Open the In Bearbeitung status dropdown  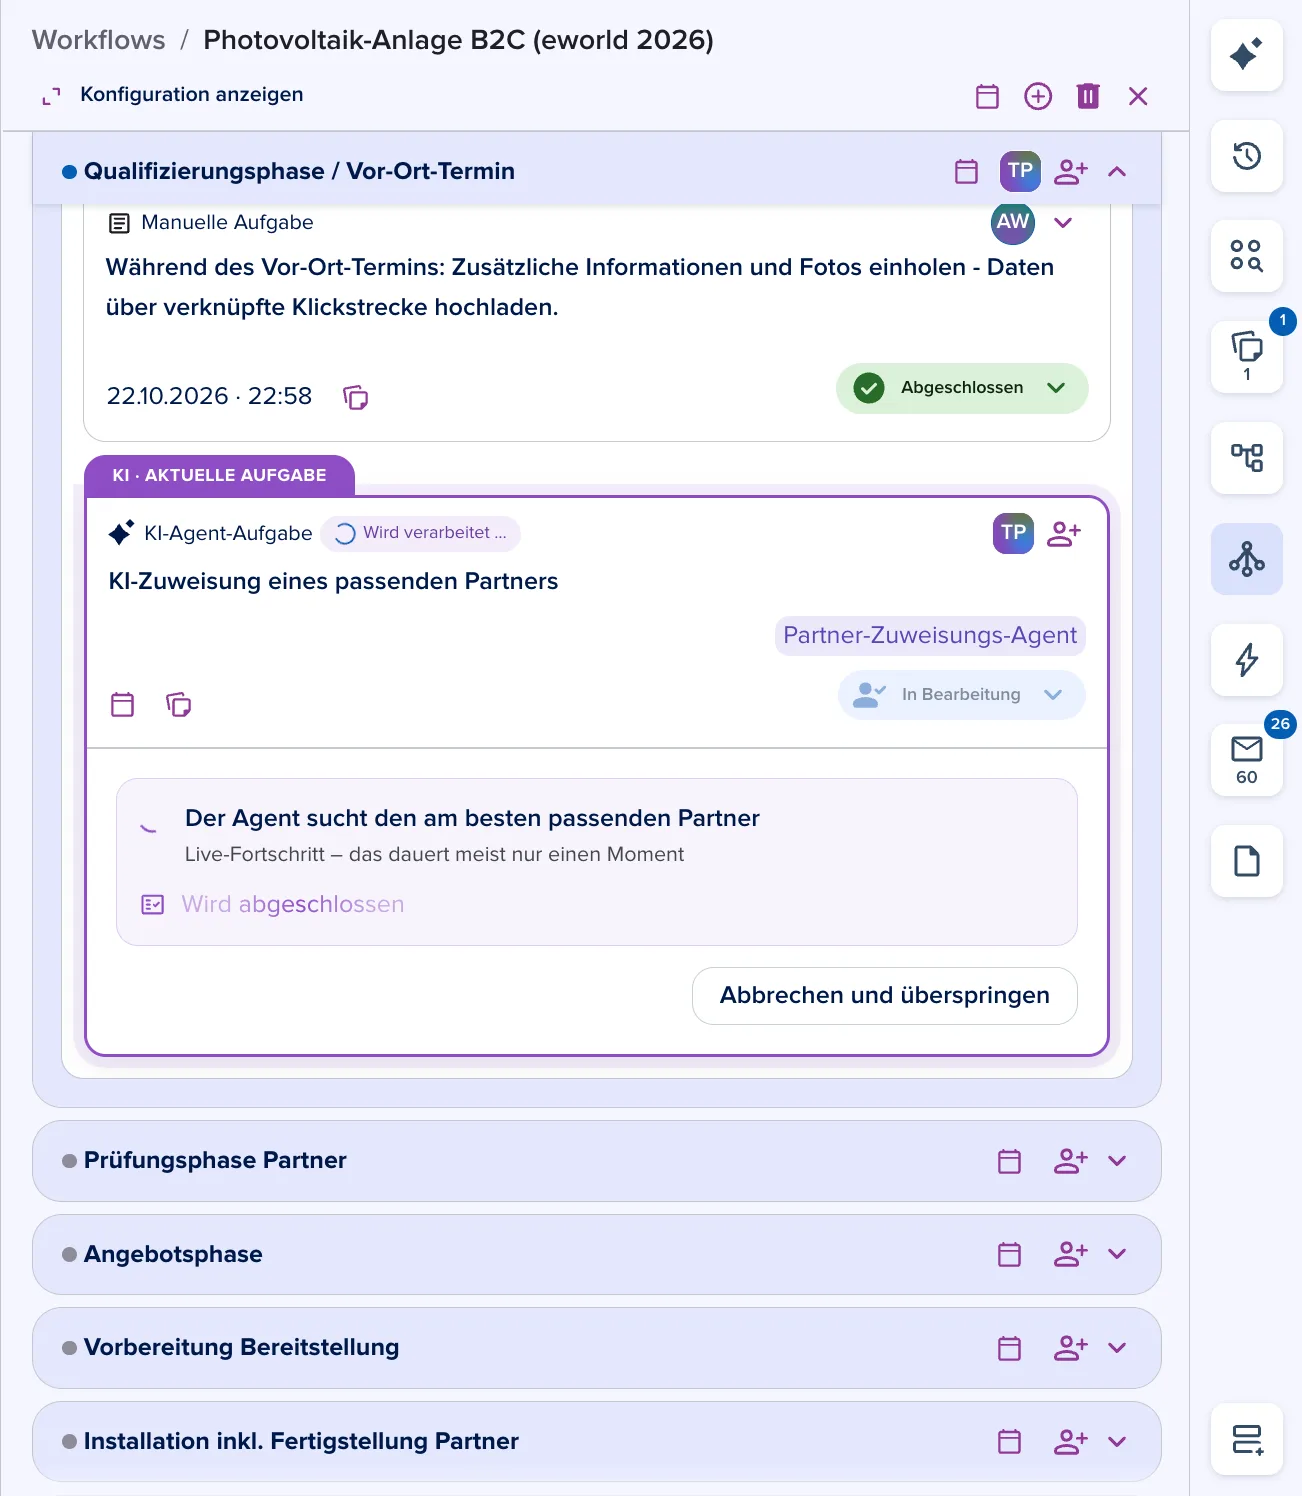(x=962, y=695)
